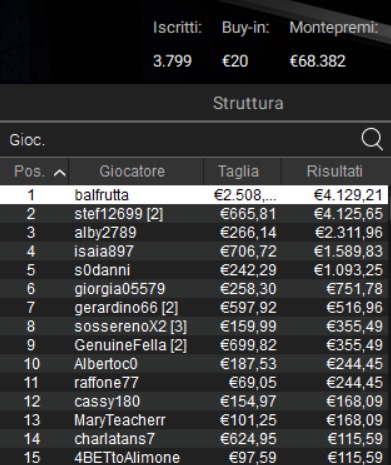The width and height of the screenshot is (391, 465).
Task: Select gerardino66 in seventh place
Action: click(194, 307)
